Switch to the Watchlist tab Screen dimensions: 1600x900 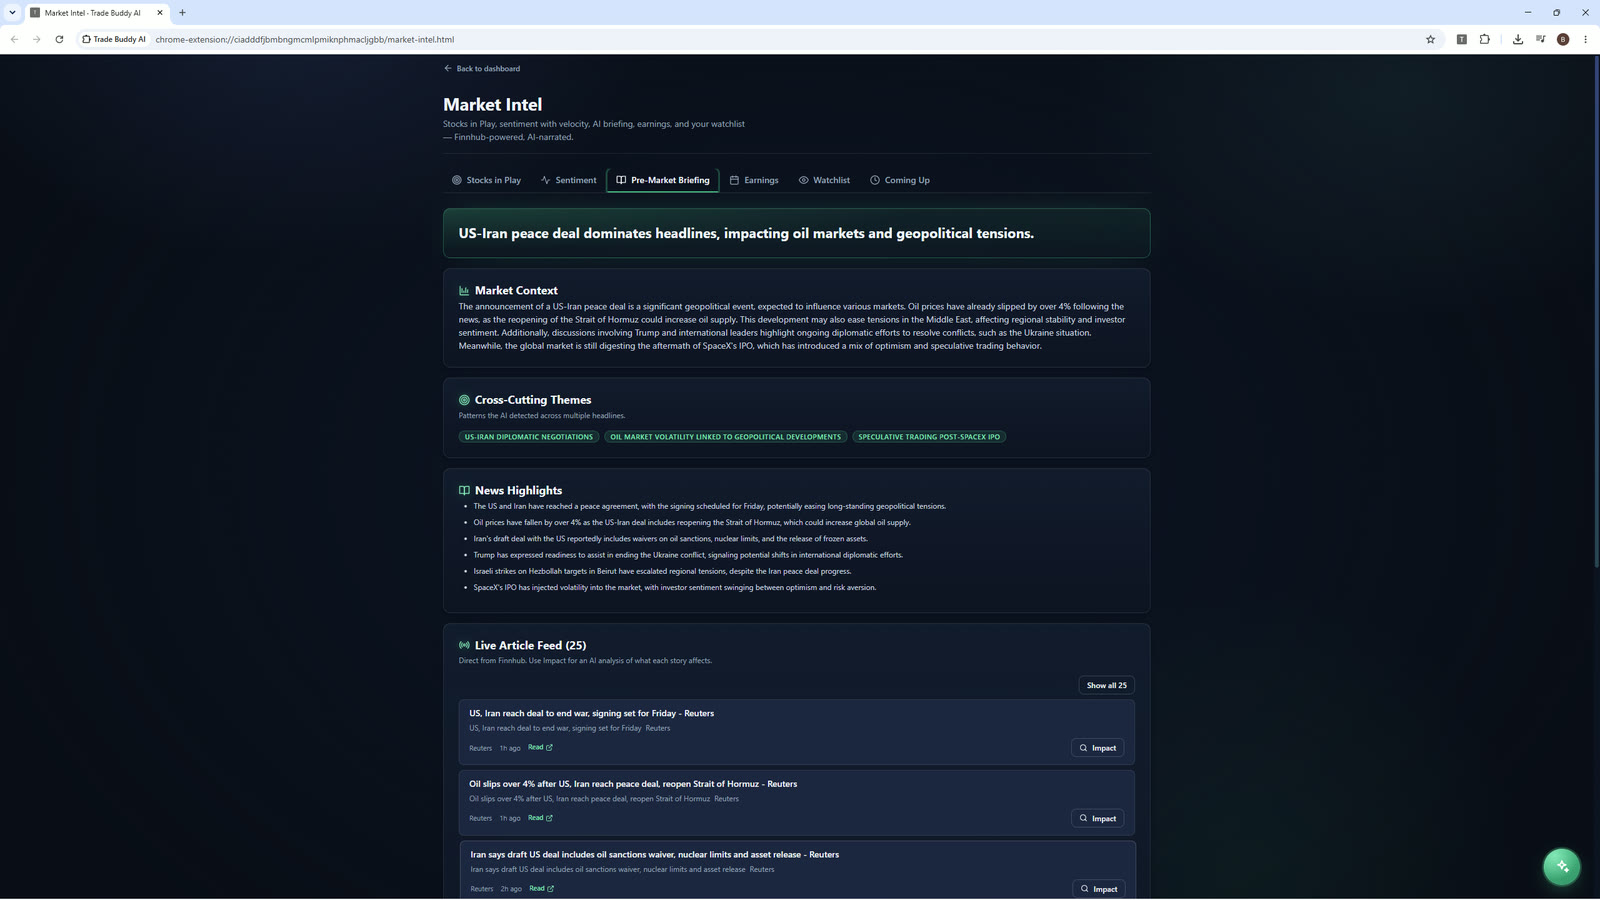824,180
